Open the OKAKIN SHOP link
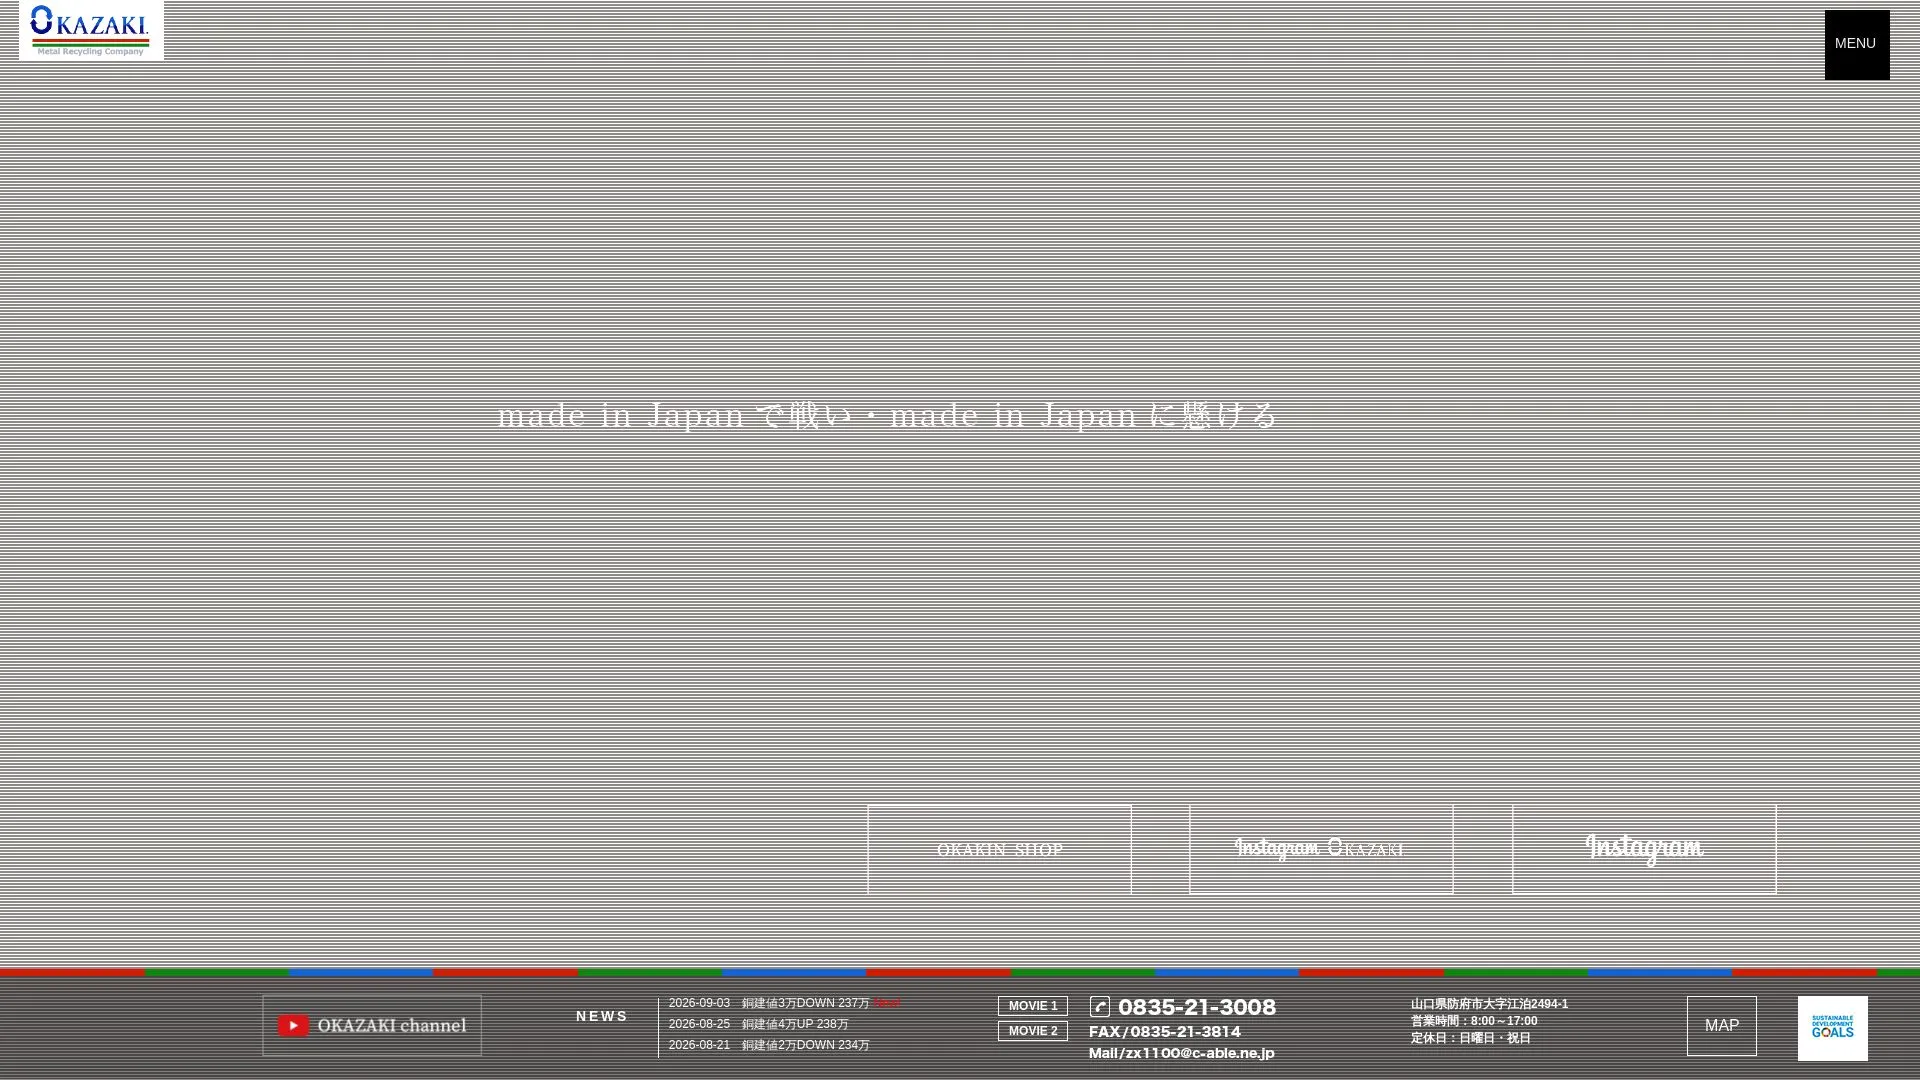 click(999, 849)
